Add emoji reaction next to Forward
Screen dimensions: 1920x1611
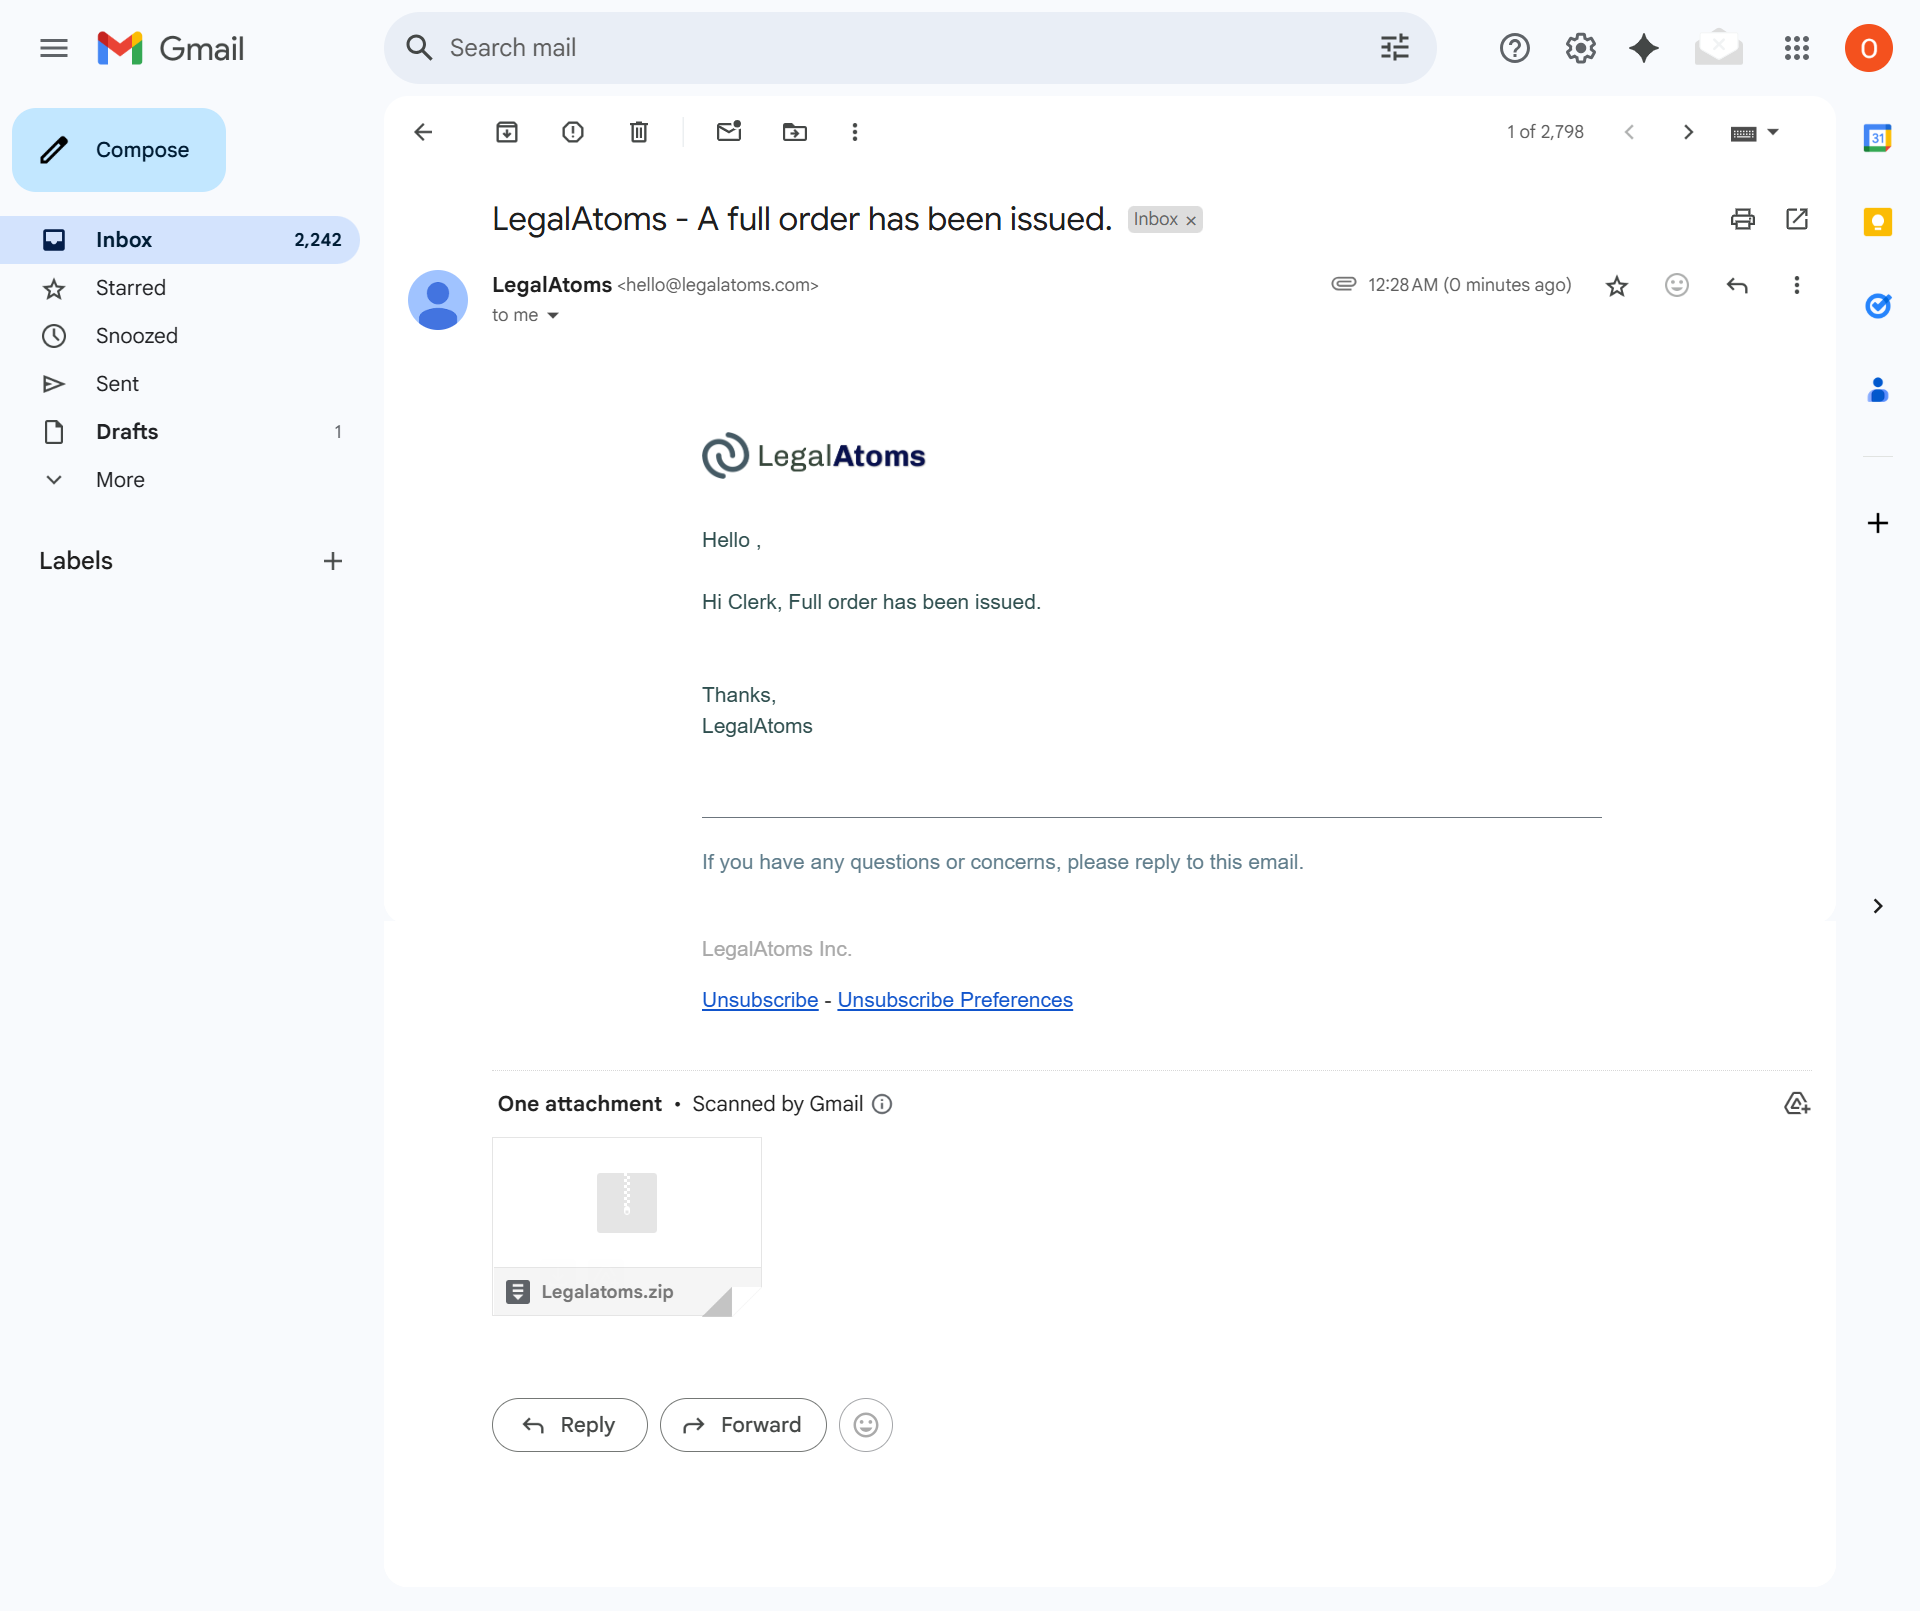866,1425
